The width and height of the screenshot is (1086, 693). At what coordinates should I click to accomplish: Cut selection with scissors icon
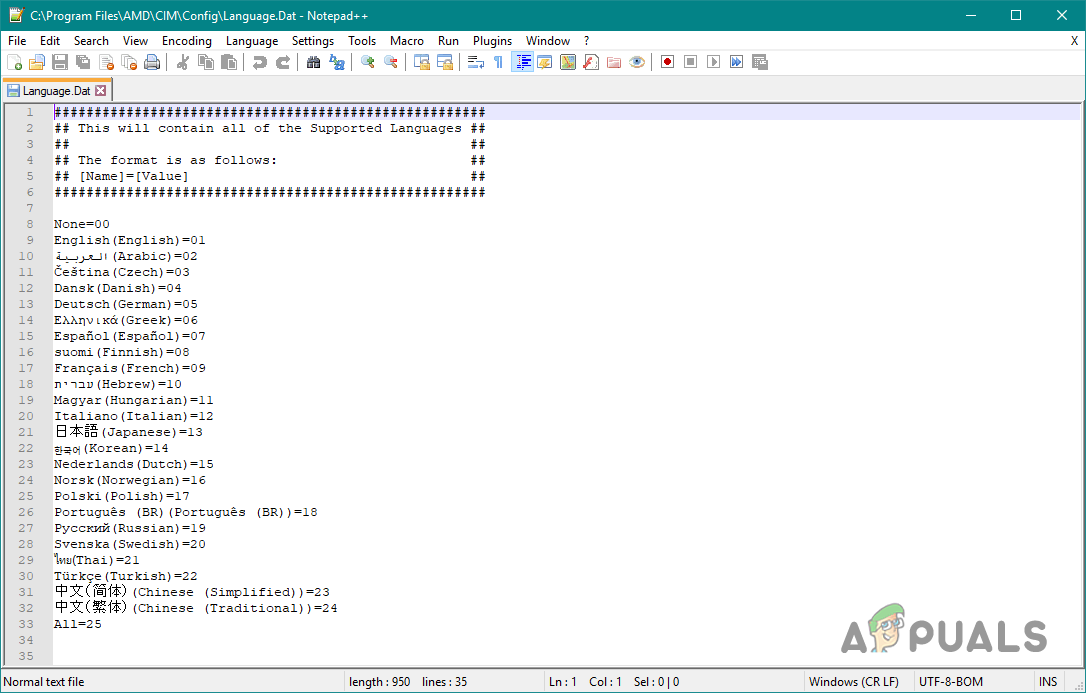[x=183, y=62]
